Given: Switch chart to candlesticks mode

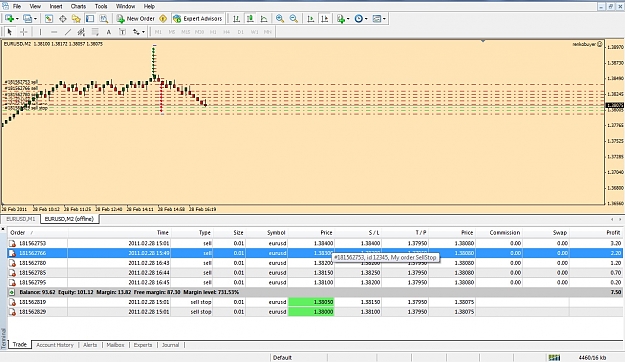Looking at the screenshot, I should 250,19.
